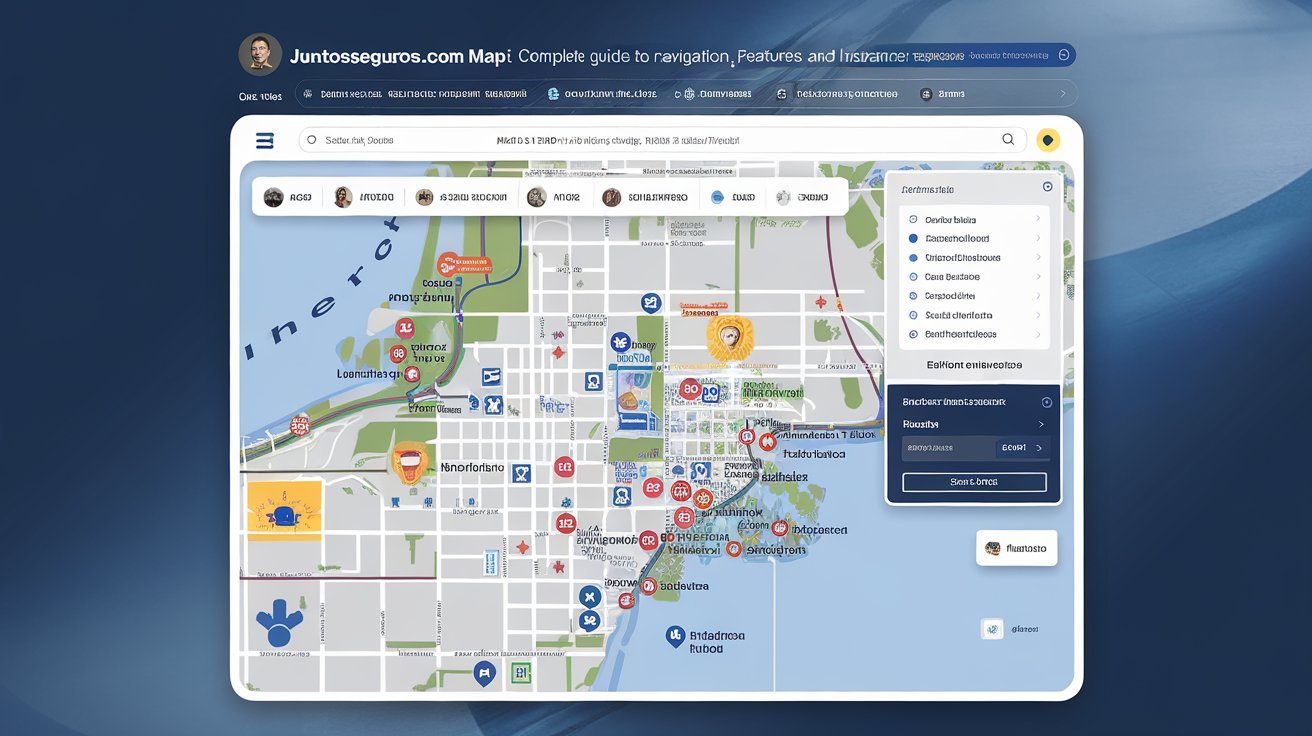Screen dimensions: 1312x736
Task: Select the radio circle on the seventh right-panel row
Action: pyautogui.click(x=913, y=334)
